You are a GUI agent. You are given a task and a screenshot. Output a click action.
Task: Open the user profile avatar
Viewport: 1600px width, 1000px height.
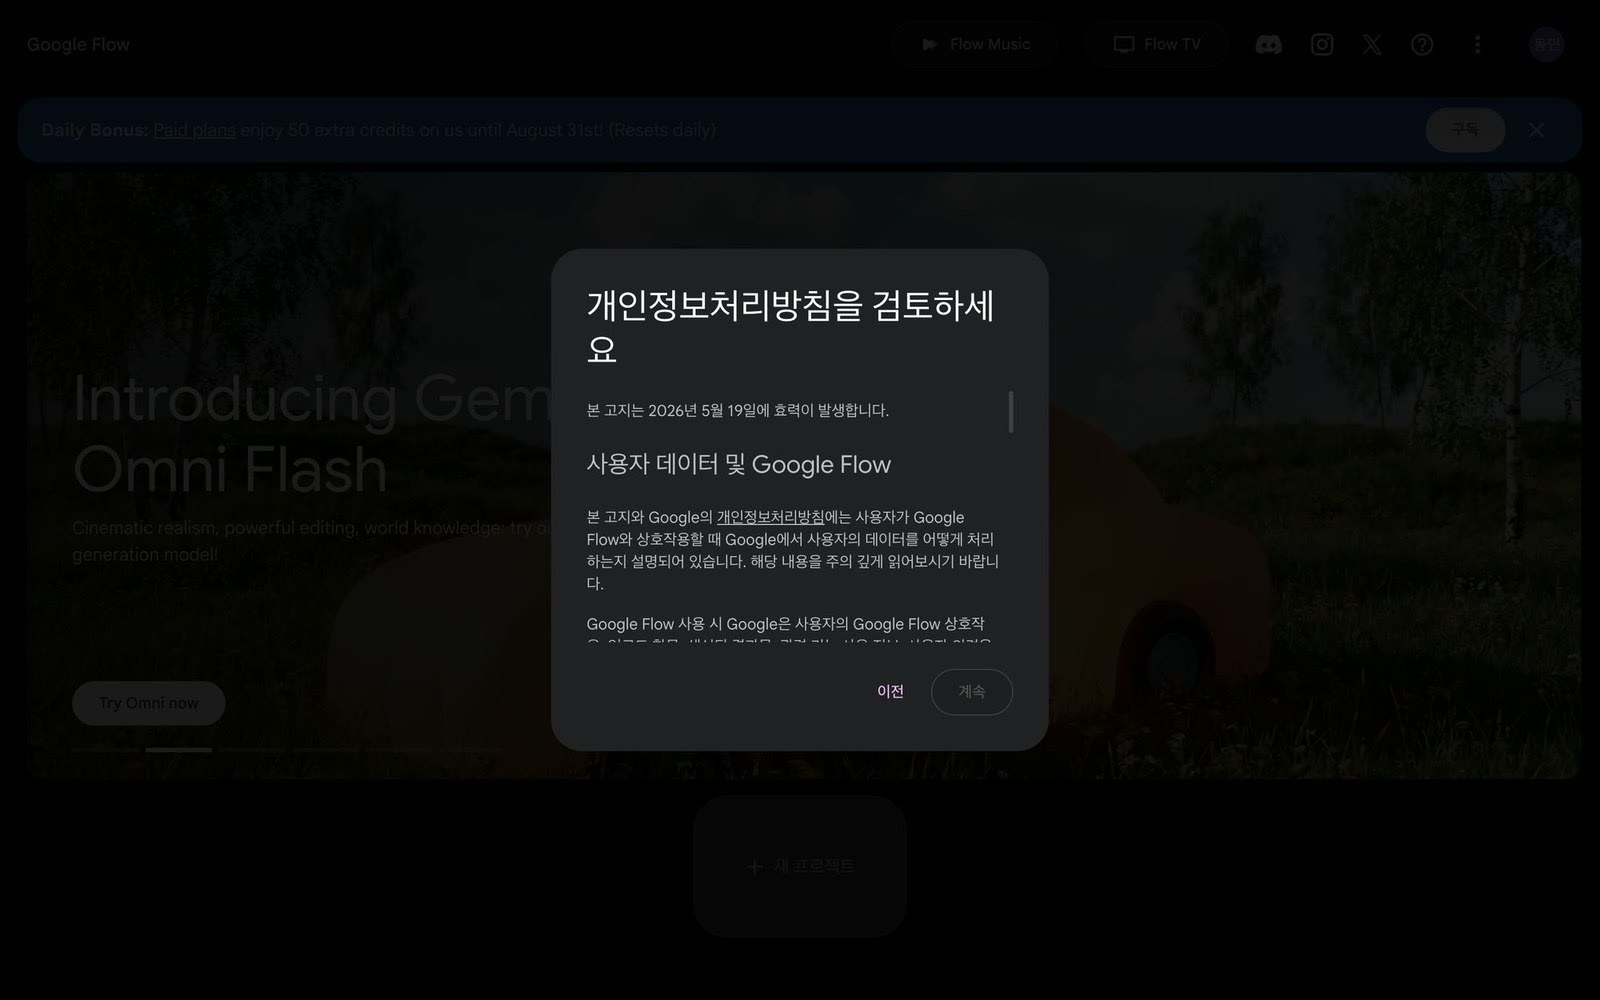pos(1546,44)
